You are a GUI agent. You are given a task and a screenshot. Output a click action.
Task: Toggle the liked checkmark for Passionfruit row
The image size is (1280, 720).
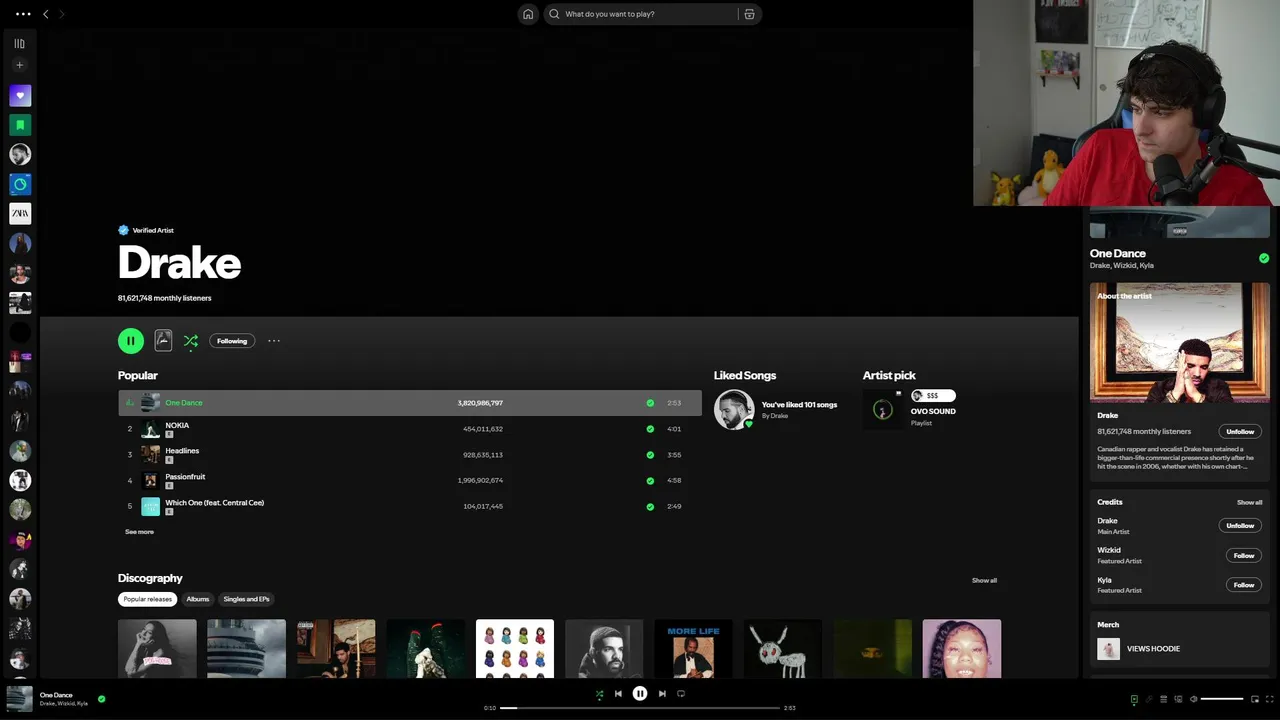point(650,480)
